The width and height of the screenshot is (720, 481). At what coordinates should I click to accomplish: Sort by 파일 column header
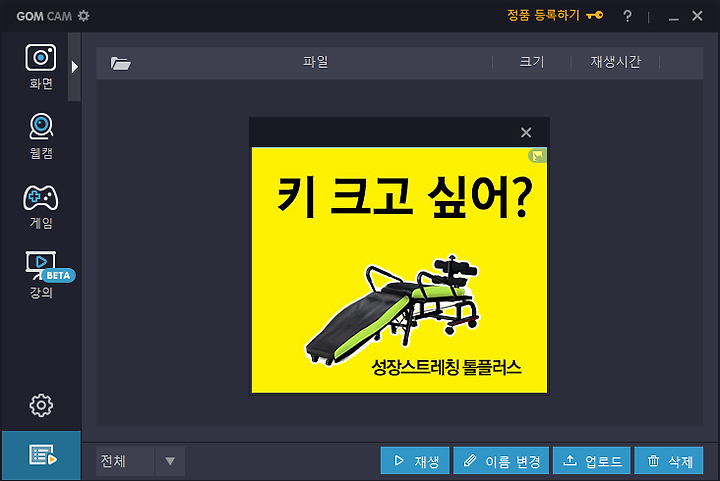pyautogui.click(x=315, y=62)
